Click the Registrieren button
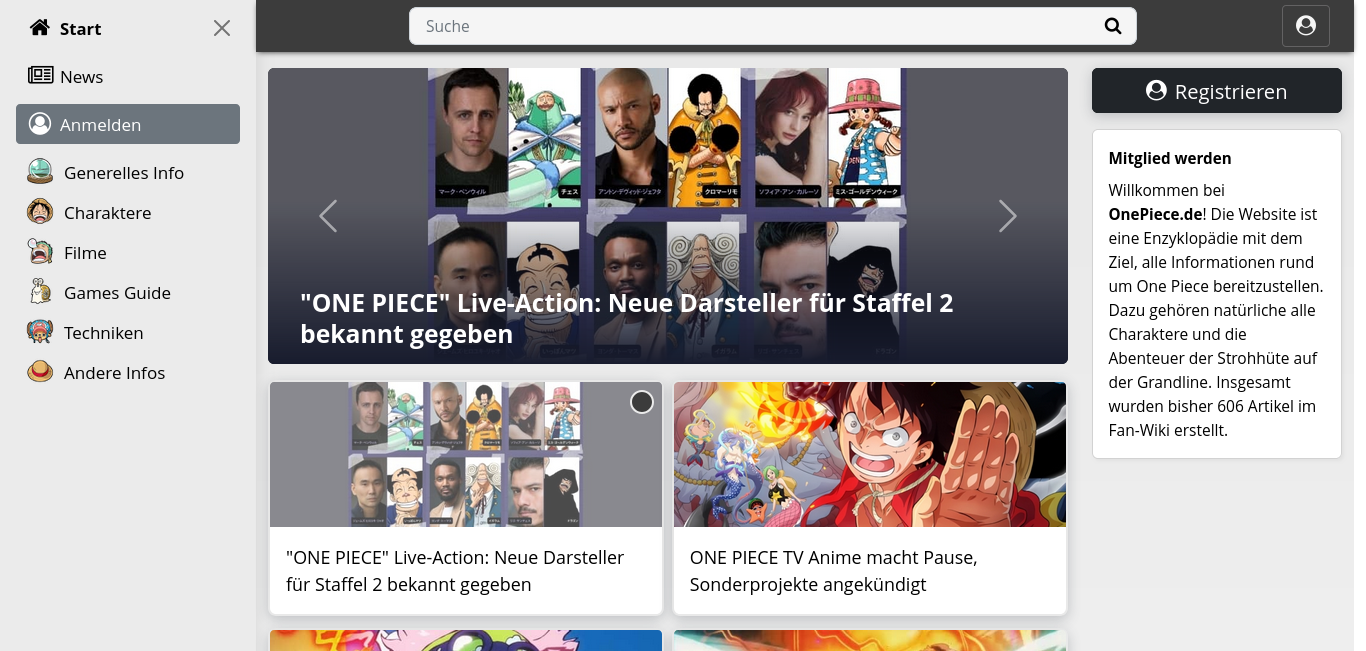1366x651 pixels. coord(1217,91)
